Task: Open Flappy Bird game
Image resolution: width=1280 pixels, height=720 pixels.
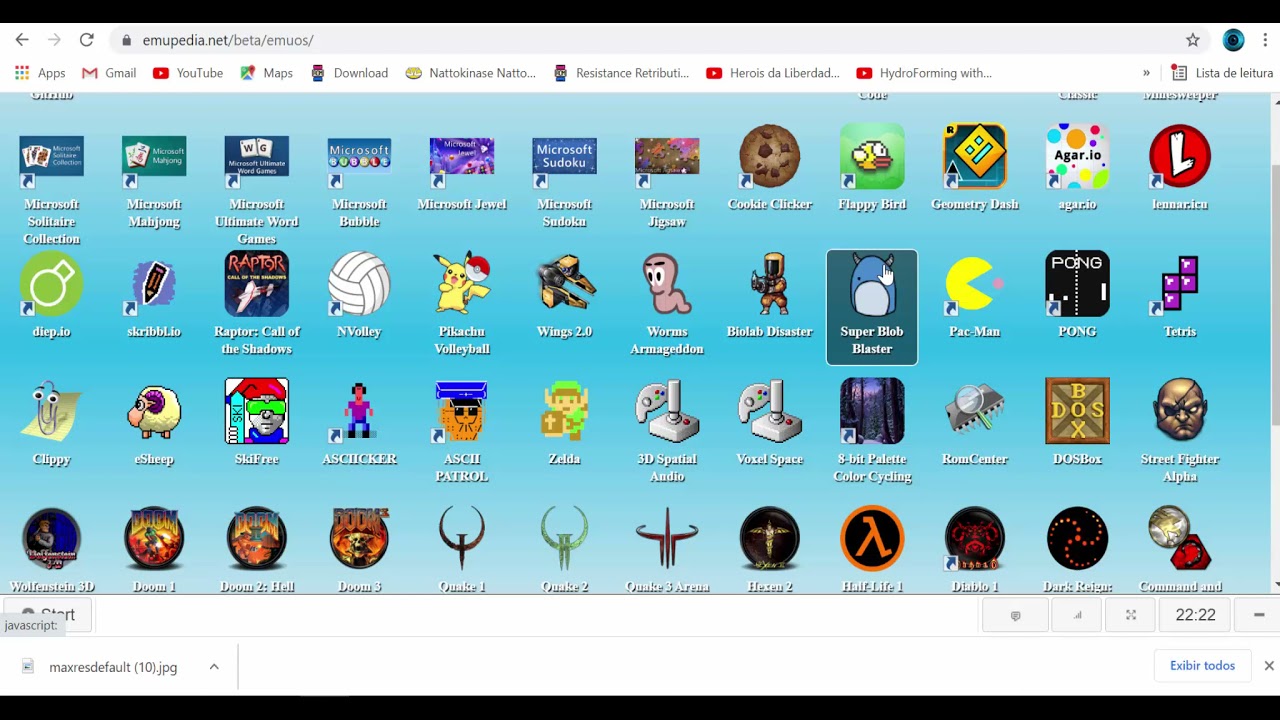Action: (872, 157)
